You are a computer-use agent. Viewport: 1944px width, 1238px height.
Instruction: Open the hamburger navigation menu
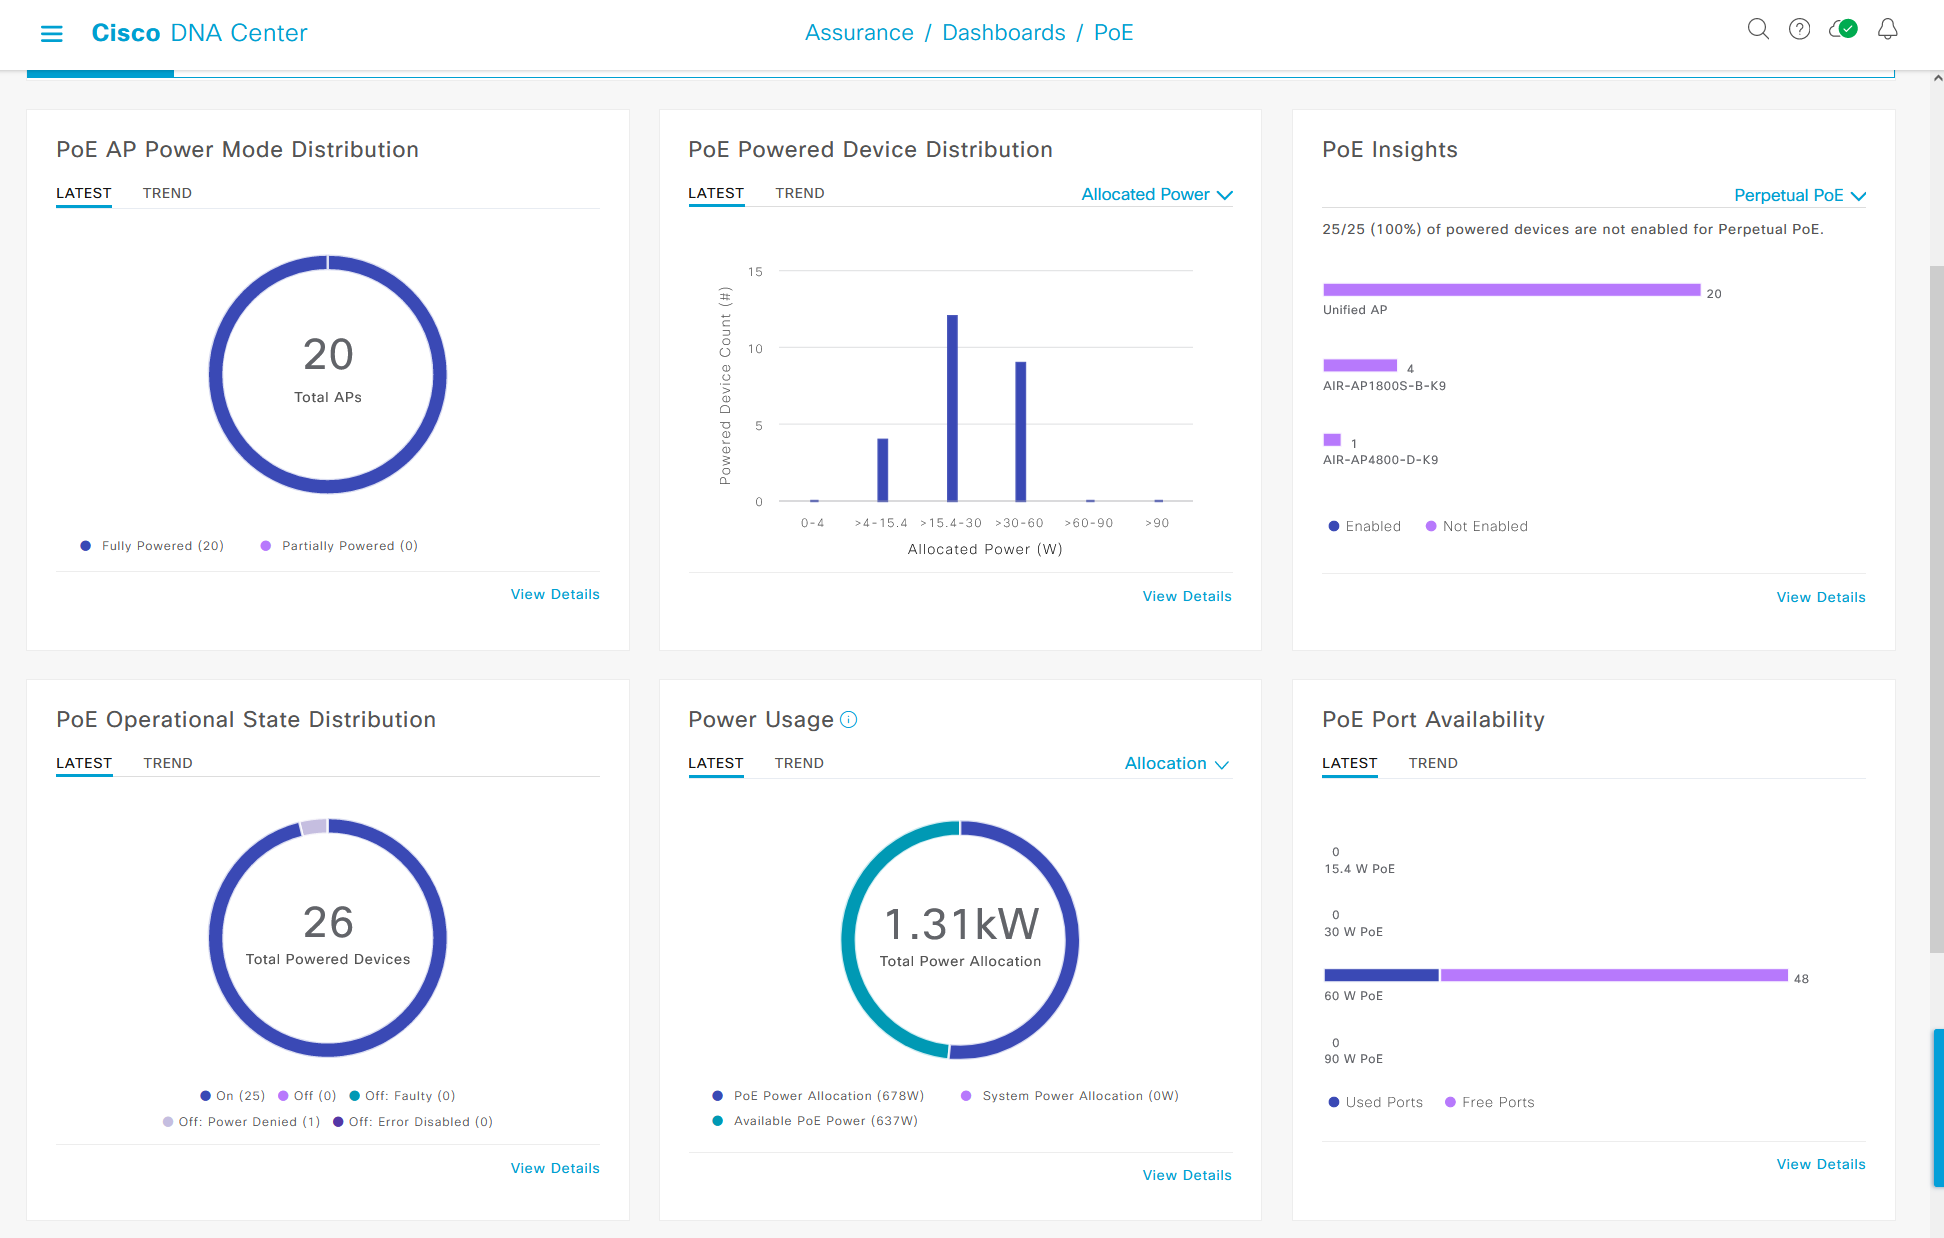(51, 34)
